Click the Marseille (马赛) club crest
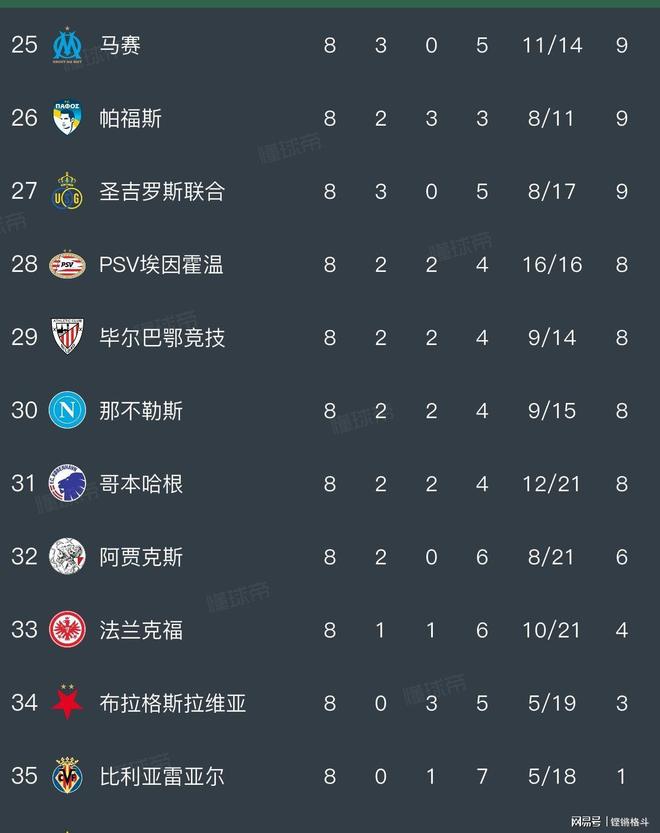This screenshot has width=660, height=833. [67, 46]
